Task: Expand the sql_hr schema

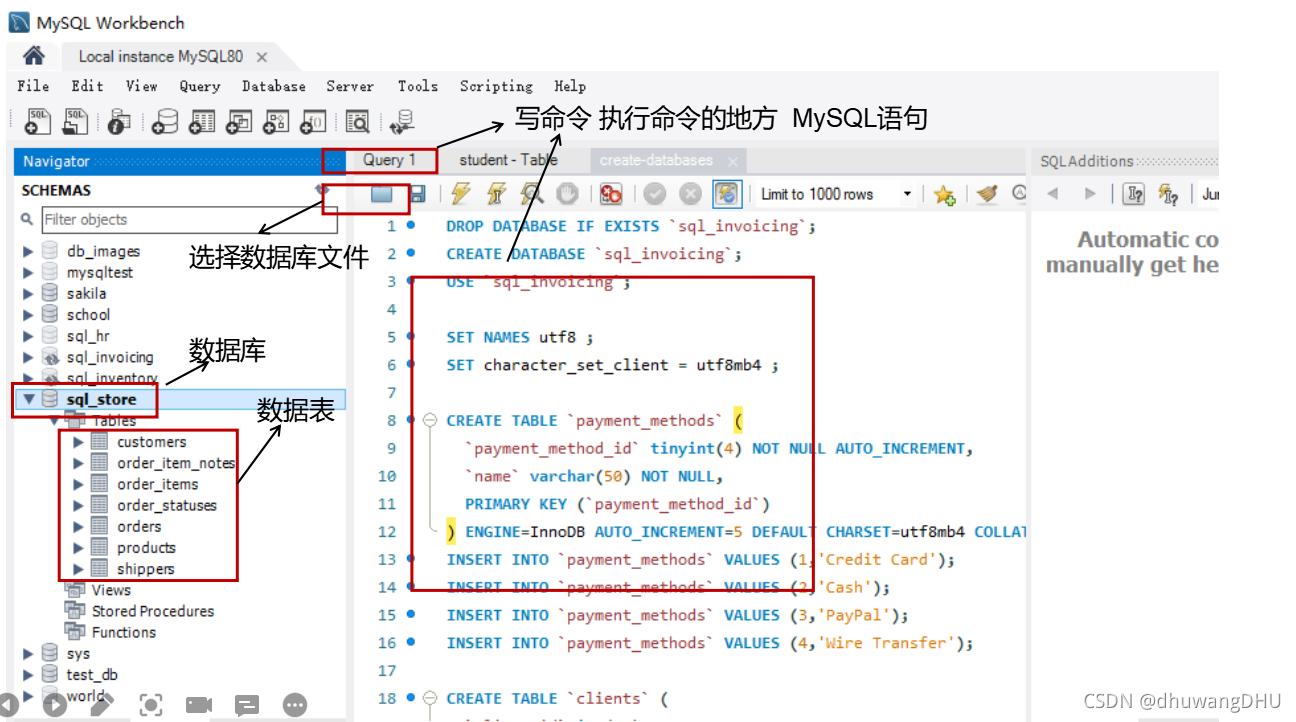Action: click(x=28, y=336)
